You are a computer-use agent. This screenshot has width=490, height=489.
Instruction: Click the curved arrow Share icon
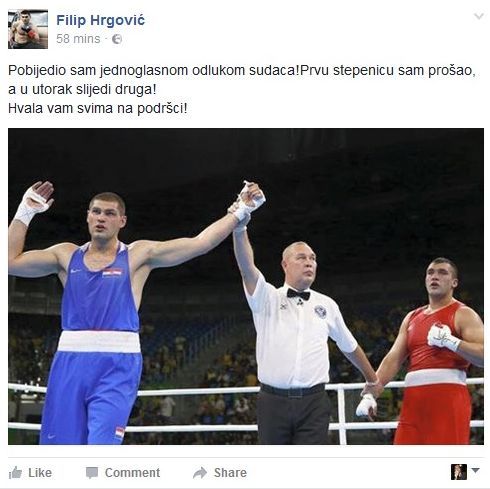pyautogui.click(x=200, y=473)
